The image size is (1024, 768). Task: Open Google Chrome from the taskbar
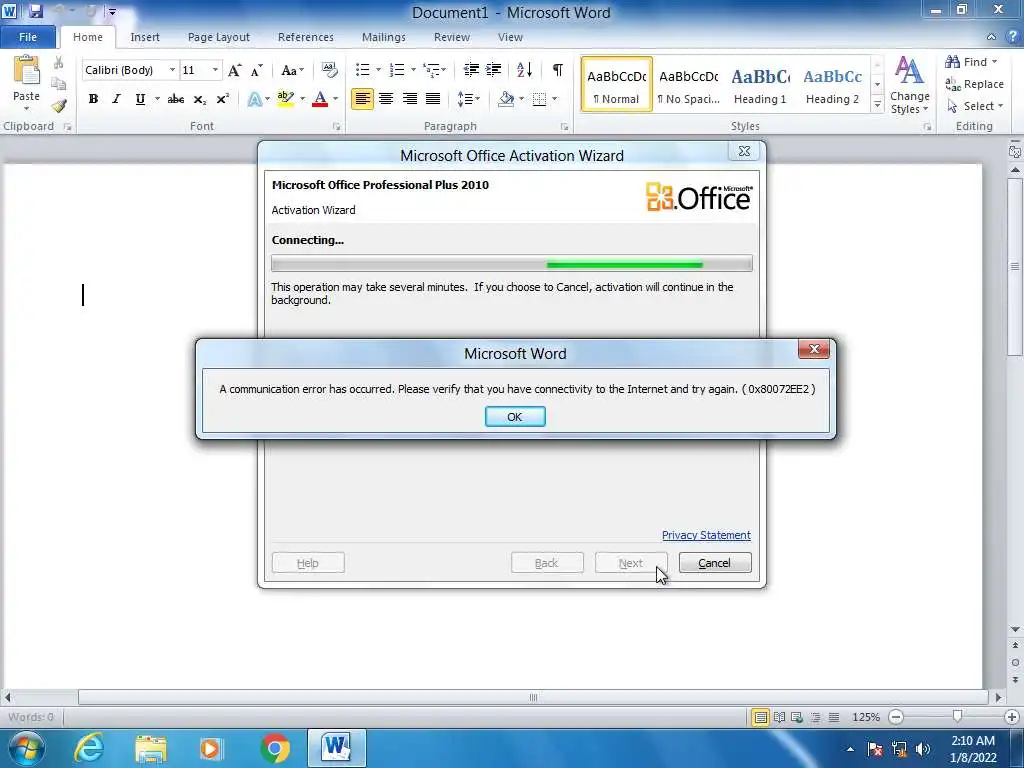tap(275, 748)
